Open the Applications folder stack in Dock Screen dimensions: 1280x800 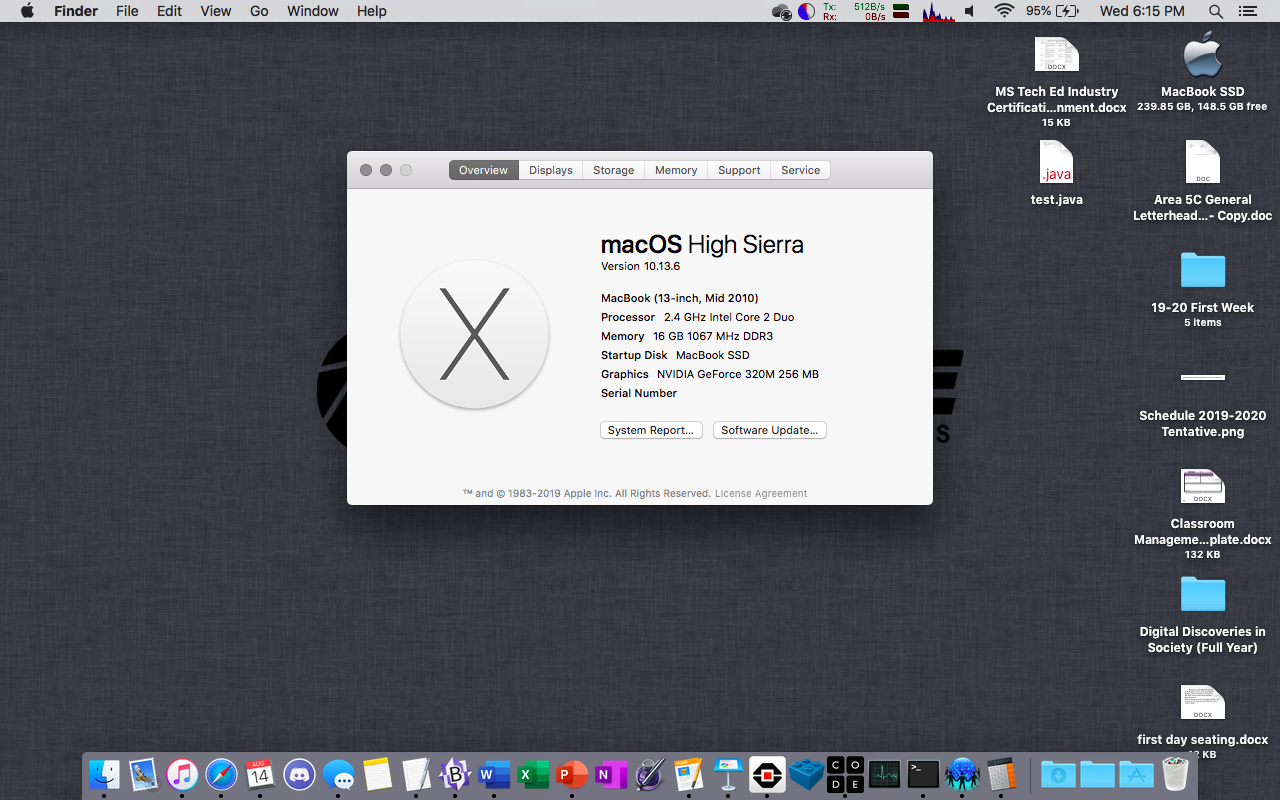[x=1136, y=774]
